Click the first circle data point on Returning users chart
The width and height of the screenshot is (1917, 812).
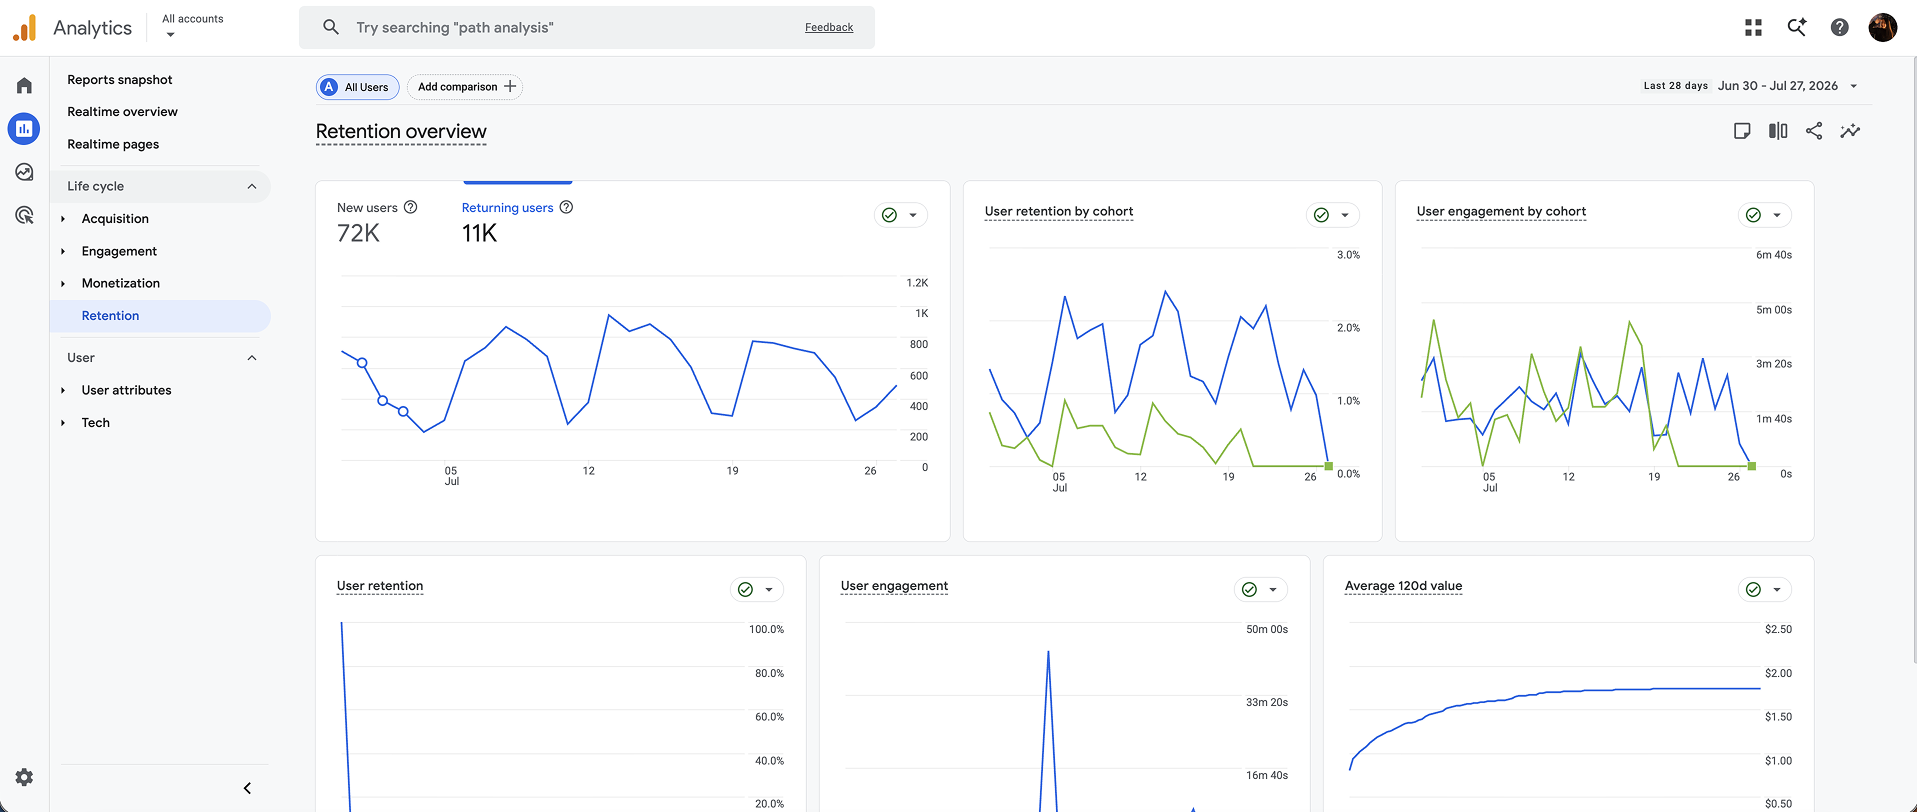point(362,363)
